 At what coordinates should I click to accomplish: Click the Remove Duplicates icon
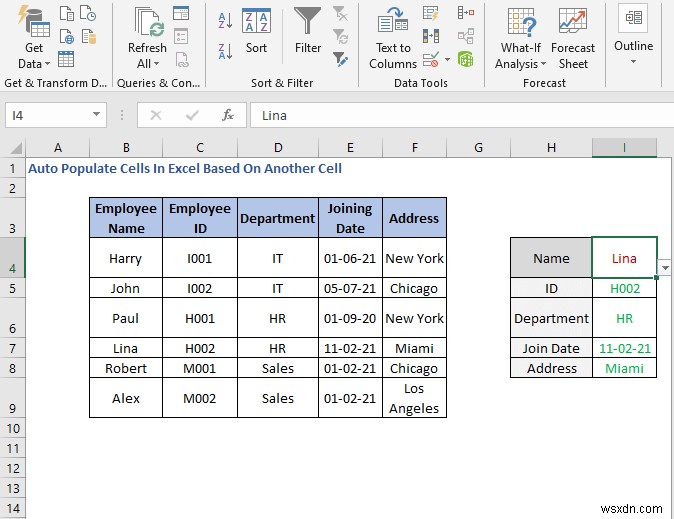(x=430, y=36)
